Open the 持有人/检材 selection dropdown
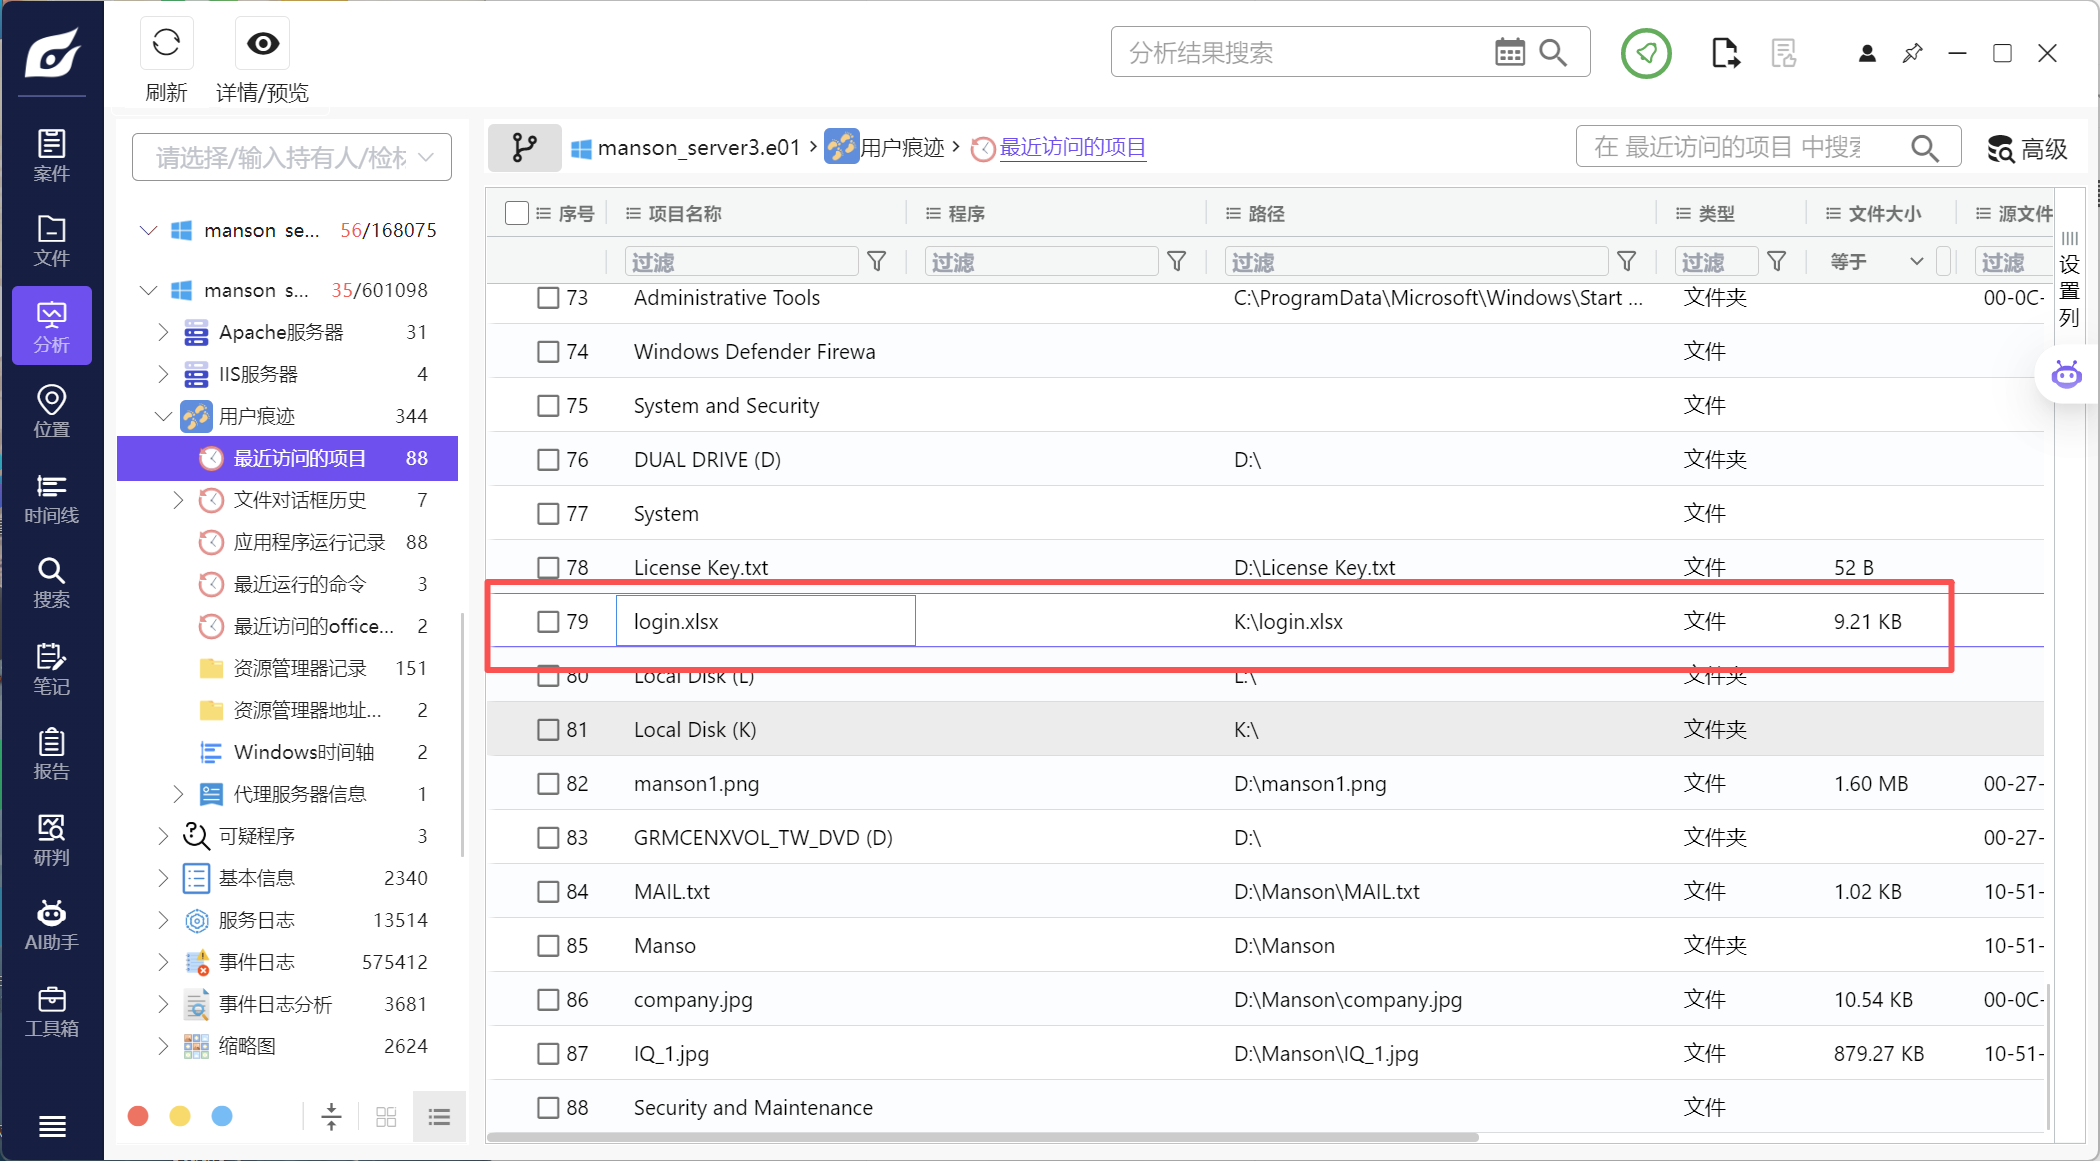The width and height of the screenshot is (2100, 1161). click(292, 158)
